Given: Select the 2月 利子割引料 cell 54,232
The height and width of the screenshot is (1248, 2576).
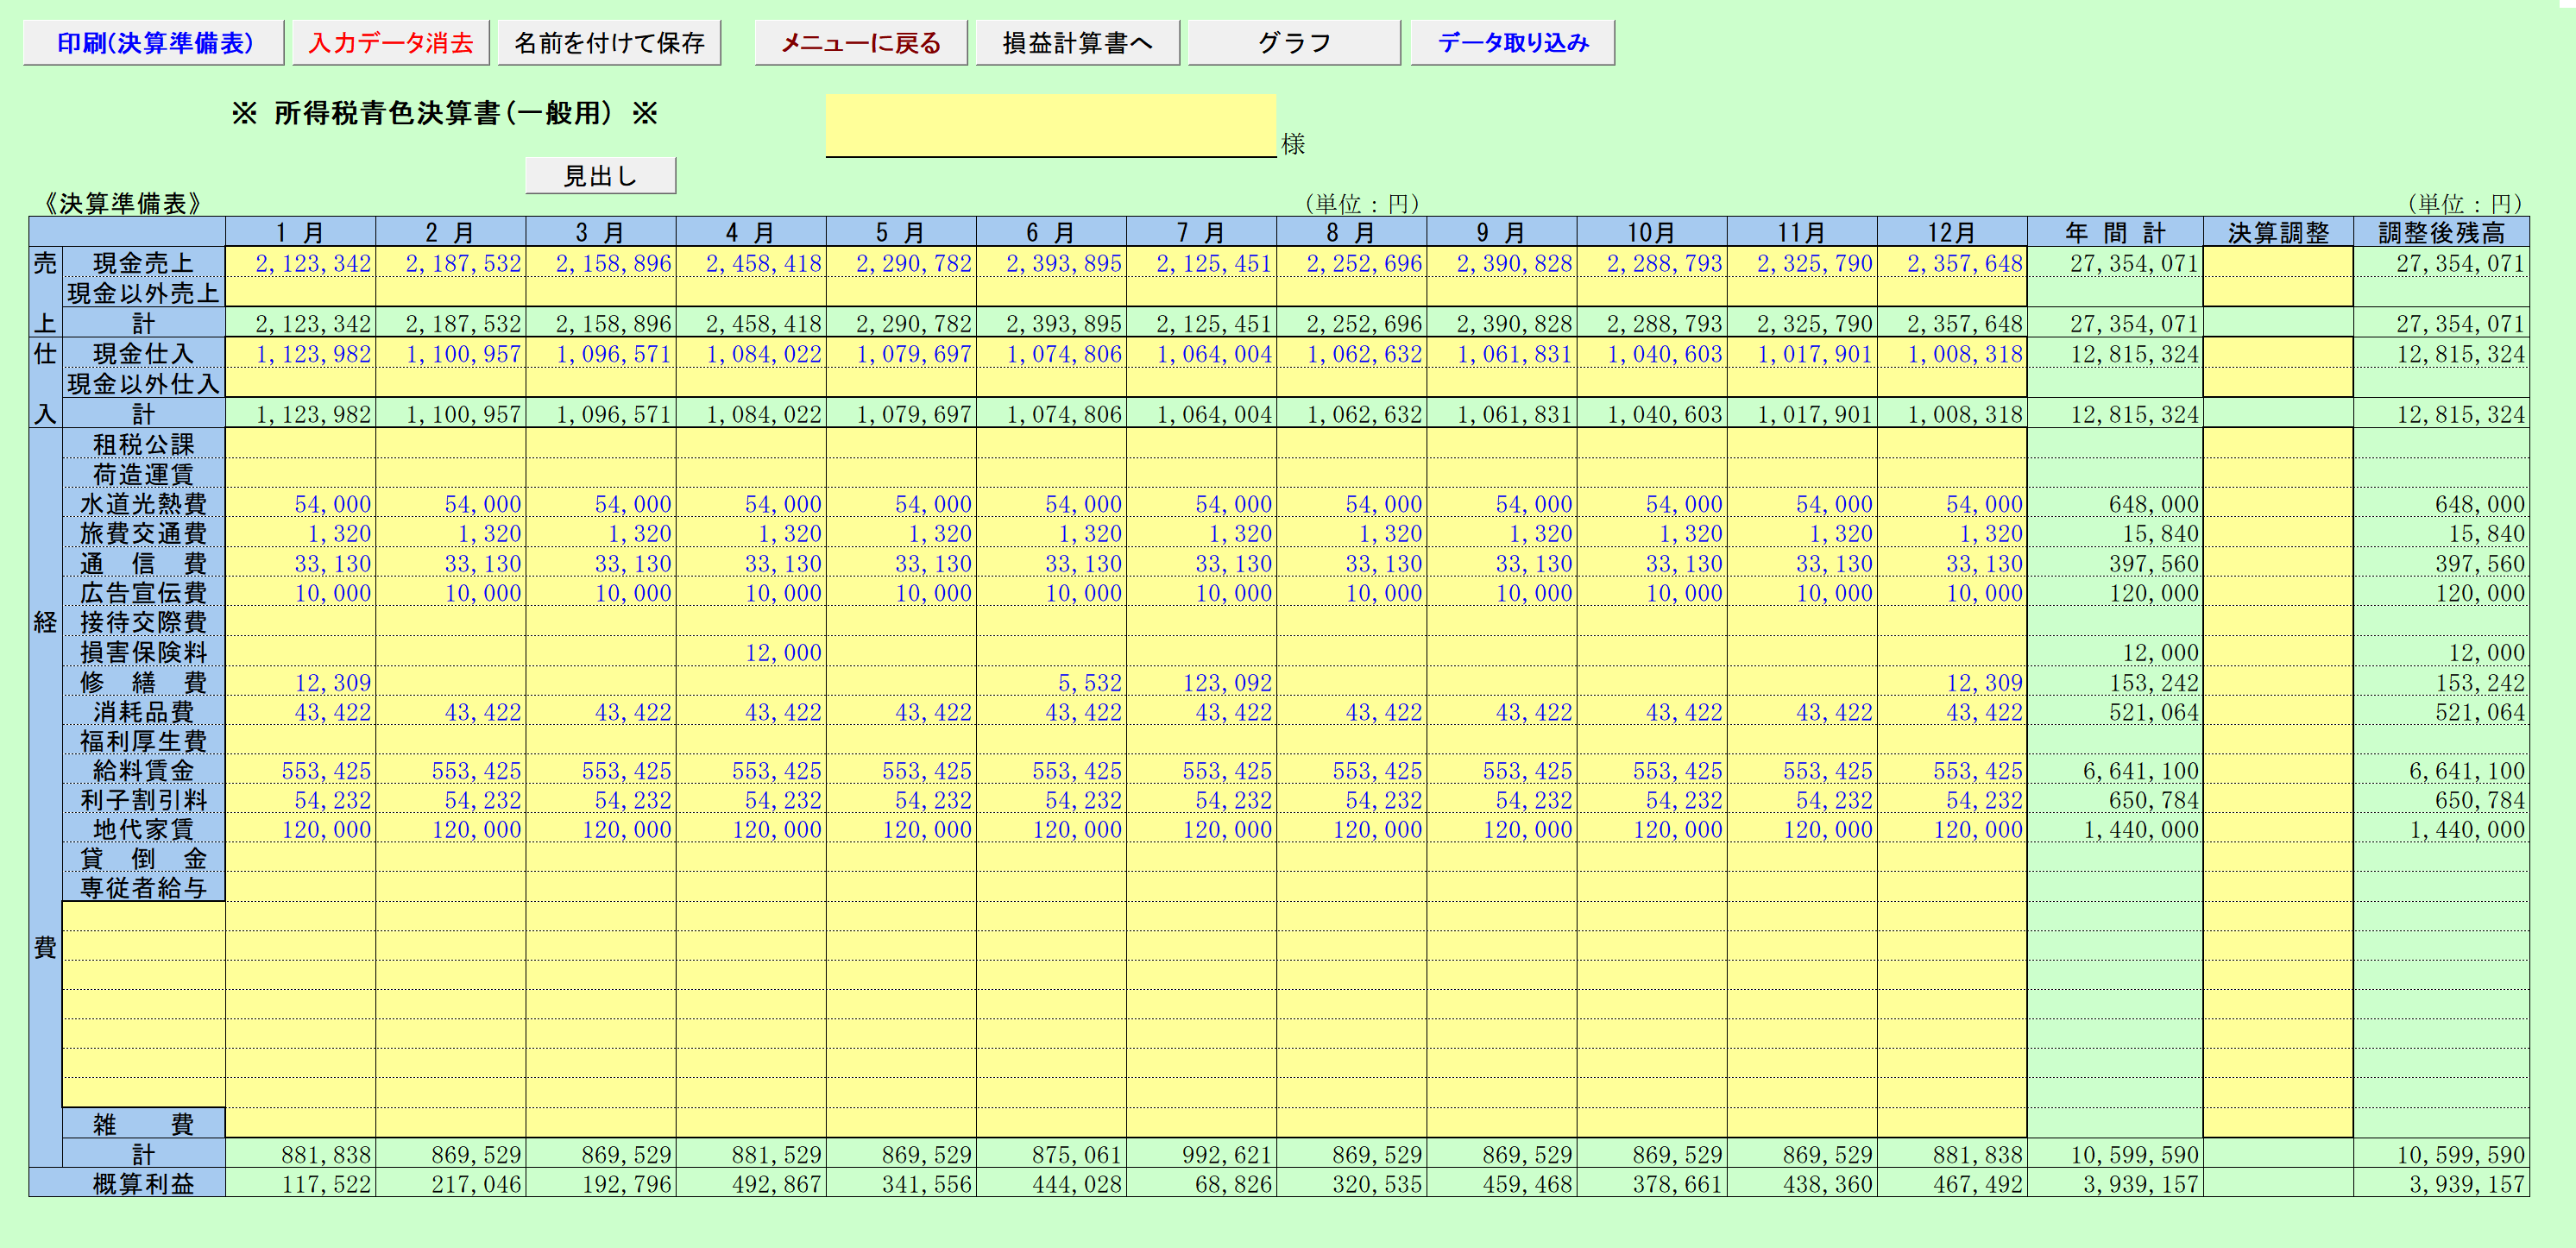Looking at the screenshot, I should 451,799.
